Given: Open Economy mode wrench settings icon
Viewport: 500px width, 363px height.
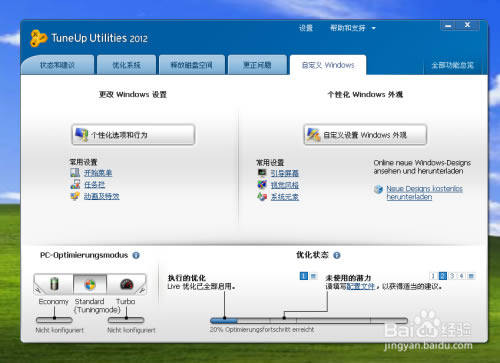Looking at the screenshot, I should tap(38, 291).
